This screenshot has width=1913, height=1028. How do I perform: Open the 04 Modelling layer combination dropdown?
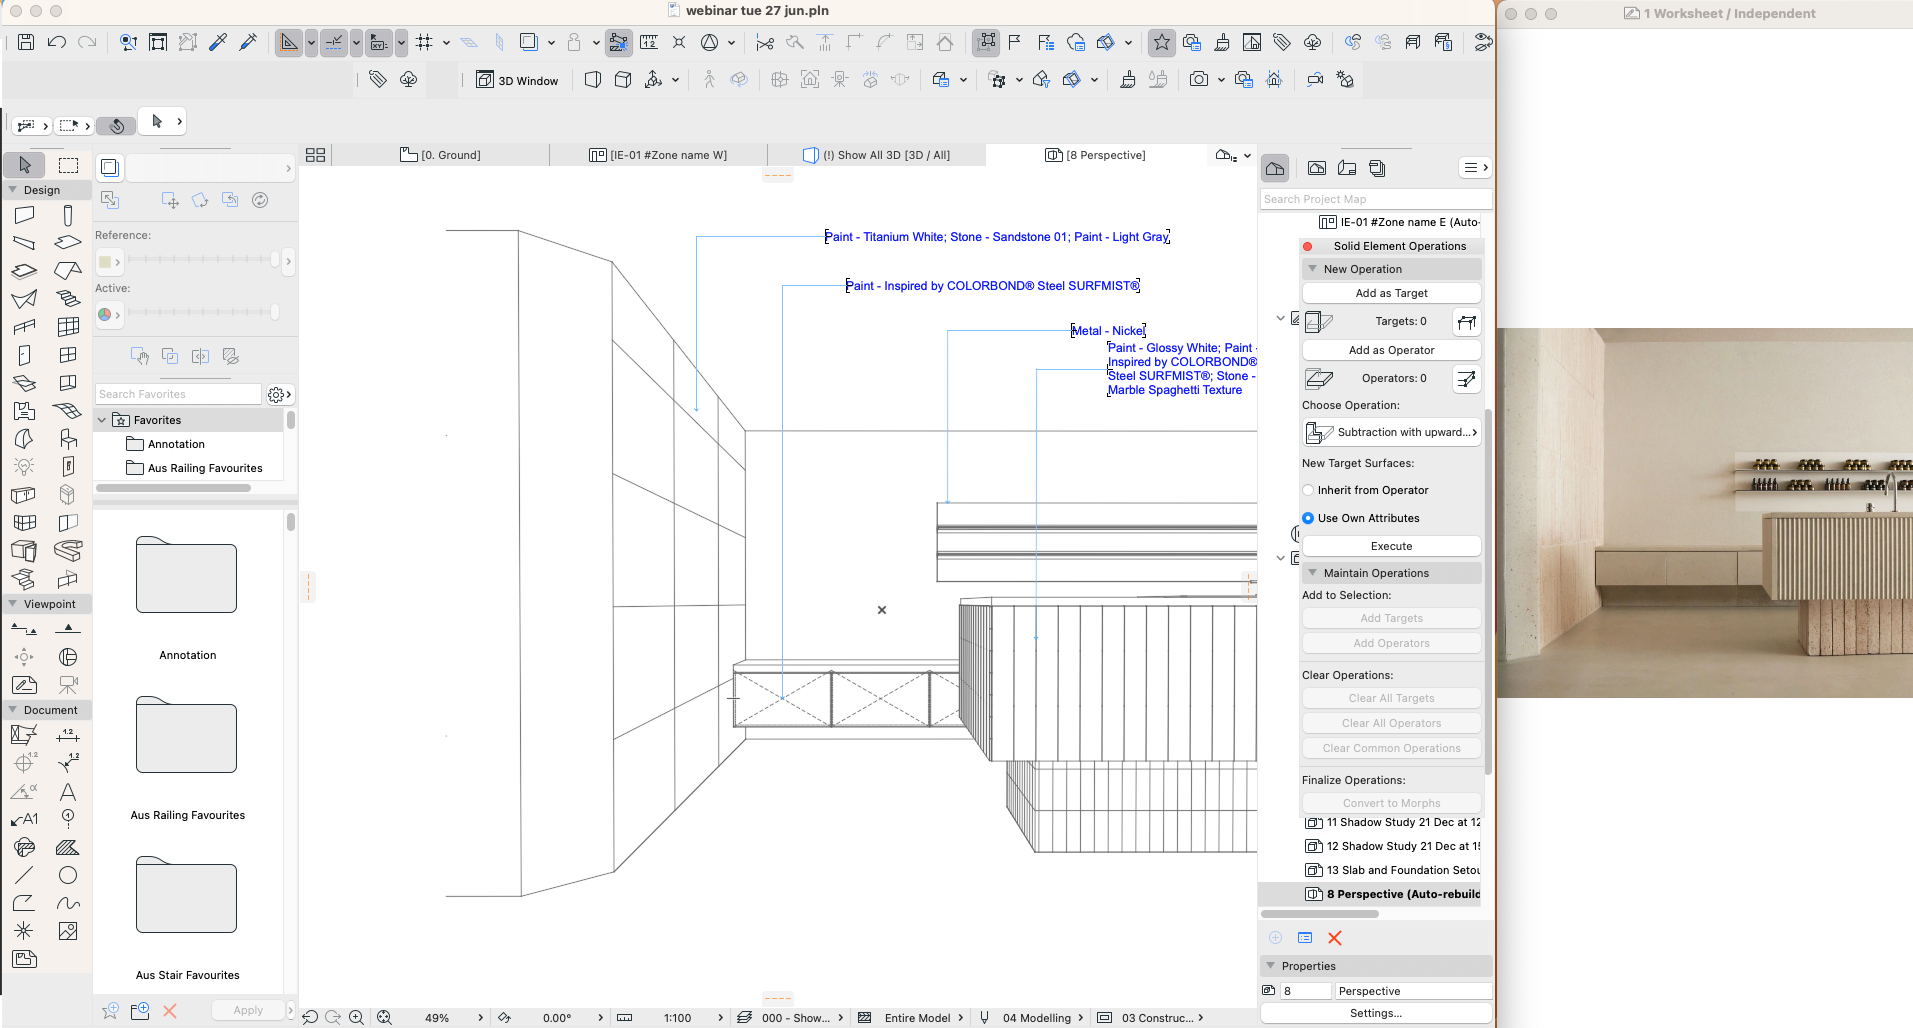point(1035,1018)
